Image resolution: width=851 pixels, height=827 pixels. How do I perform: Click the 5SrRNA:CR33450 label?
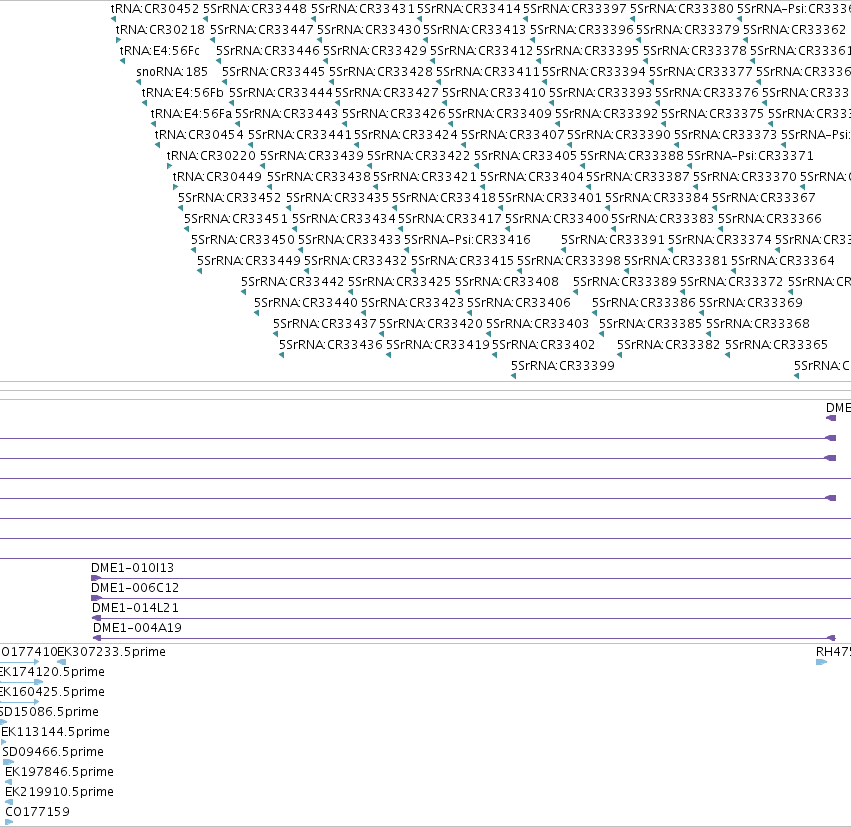(243, 240)
